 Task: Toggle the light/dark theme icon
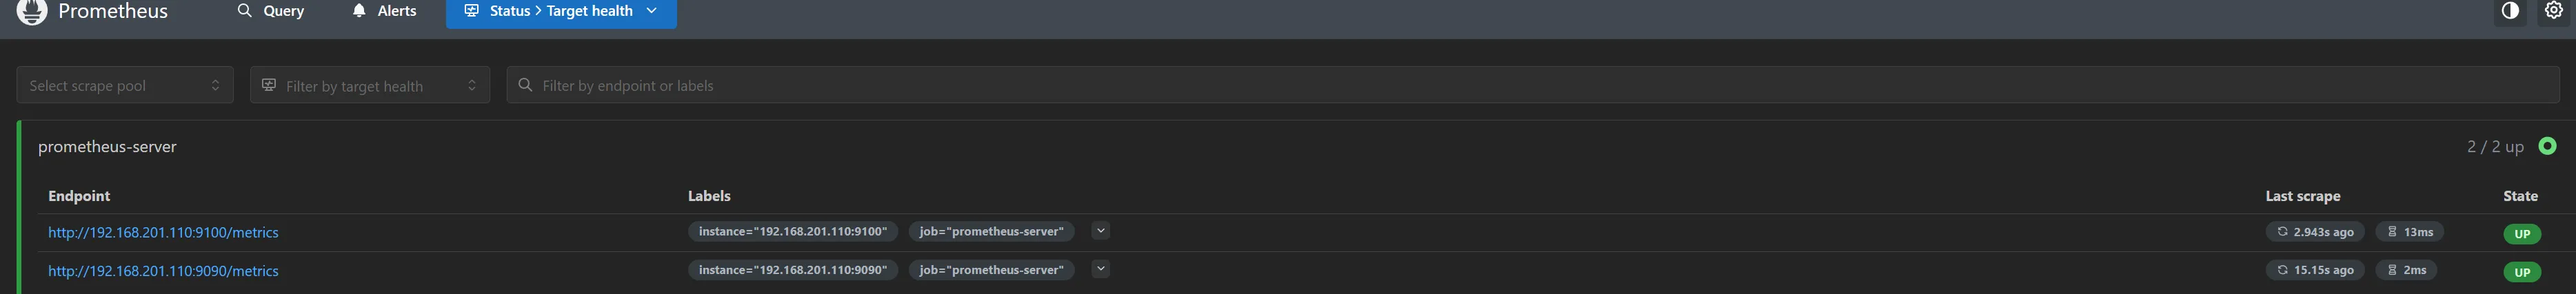[x=2509, y=11]
